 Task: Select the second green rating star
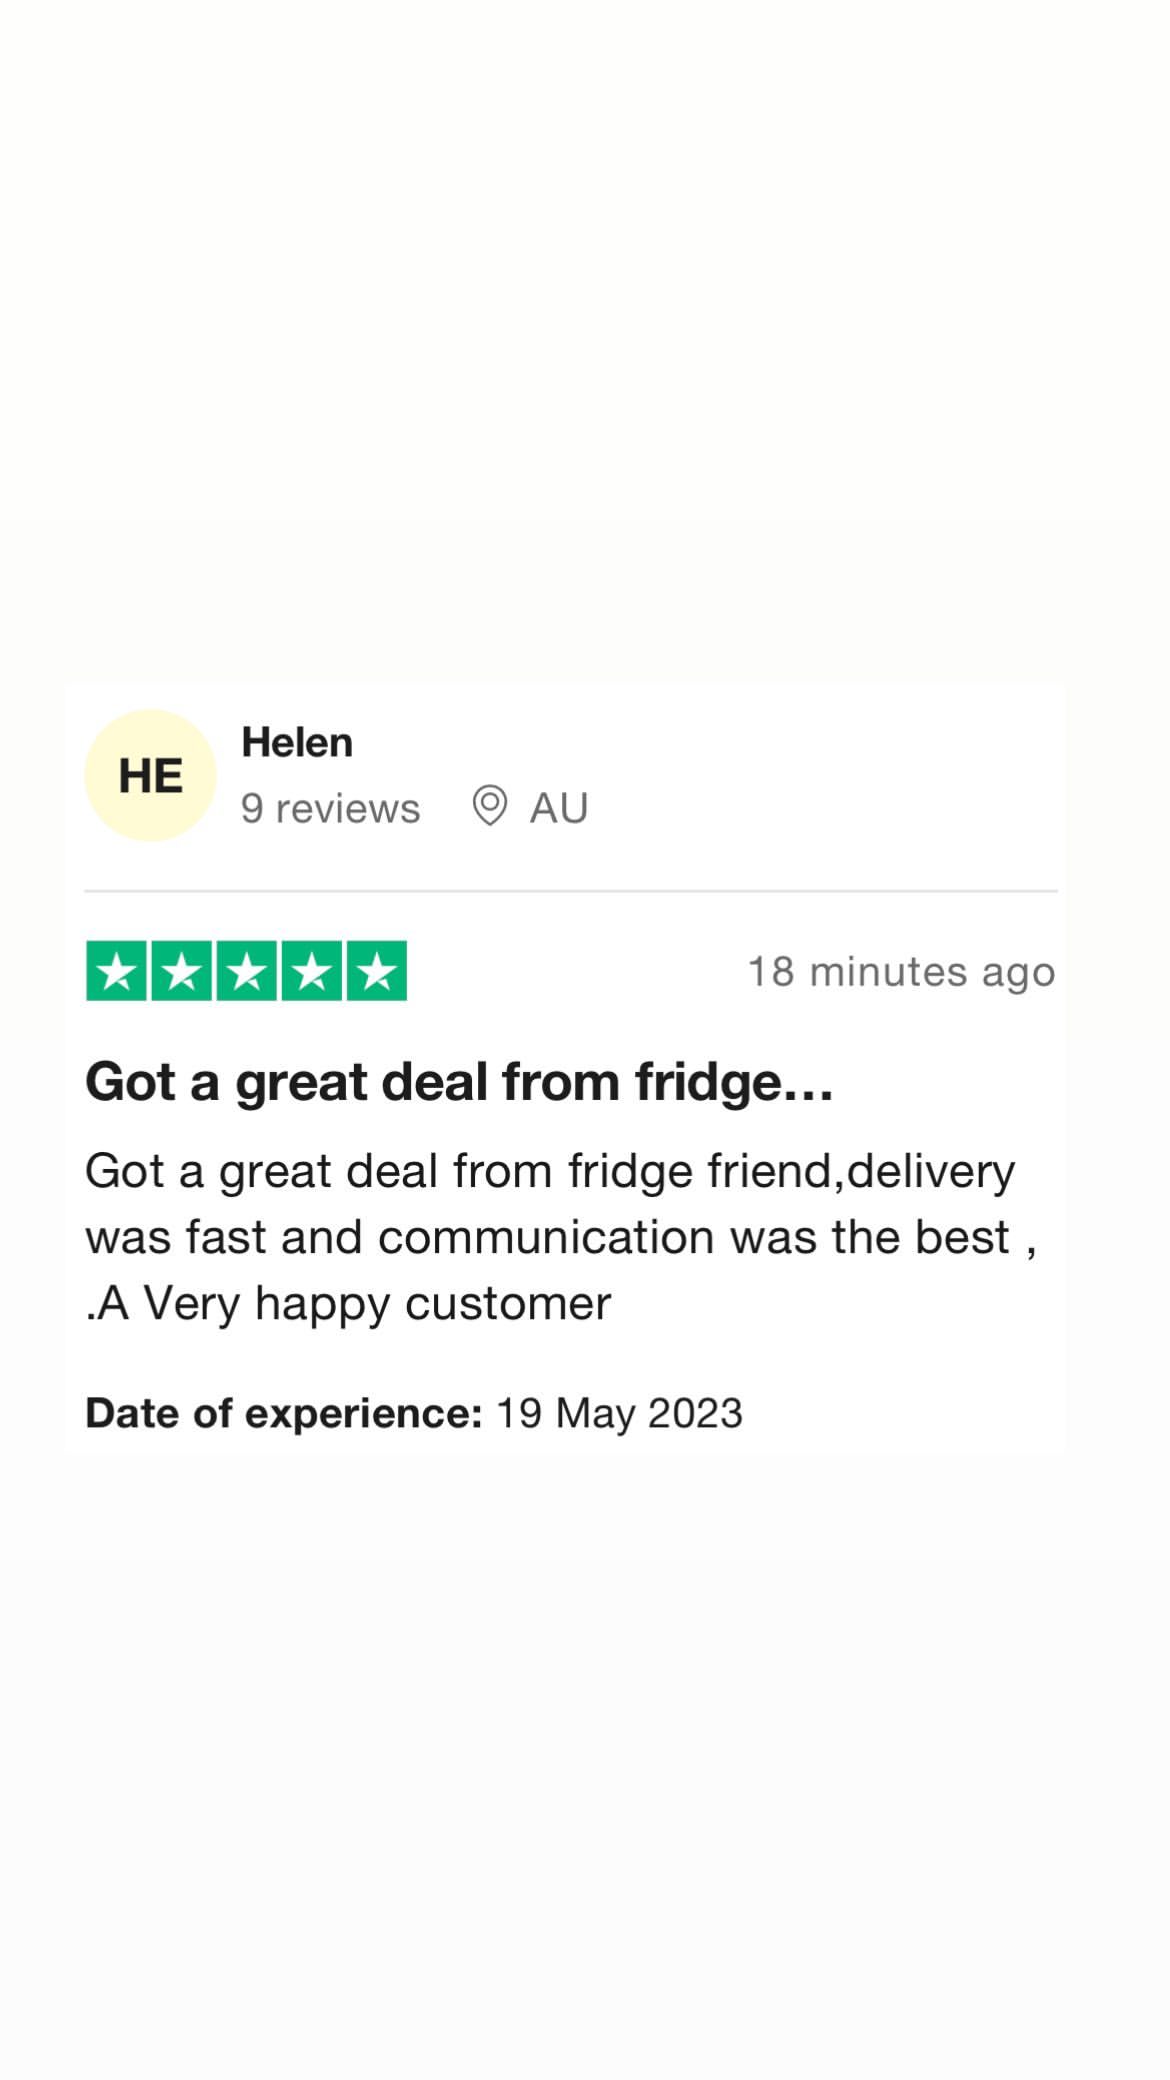(182, 971)
